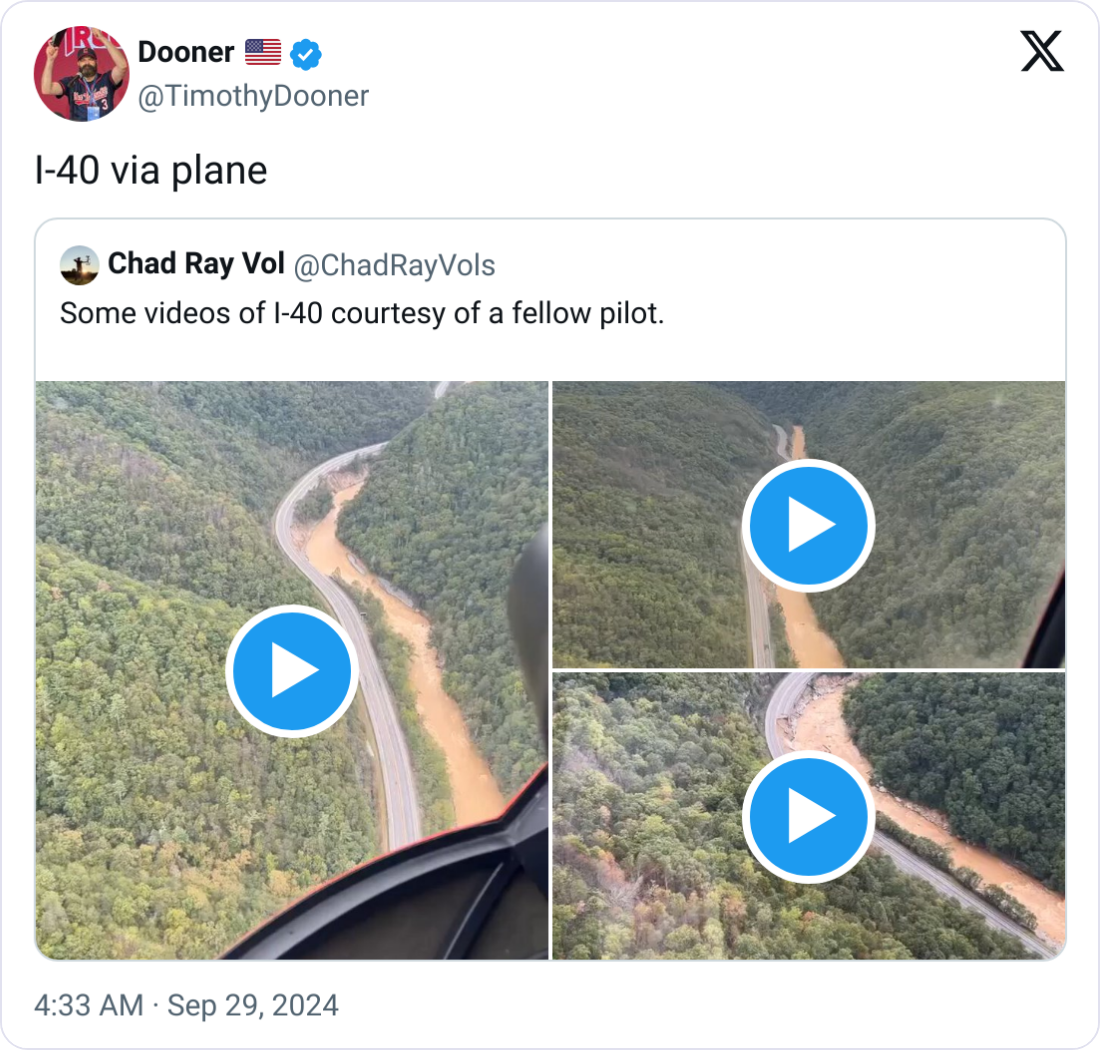Open Chad Ray Vol's small avatar
This screenshot has width=1100, height=1050.
pos(80,265)
